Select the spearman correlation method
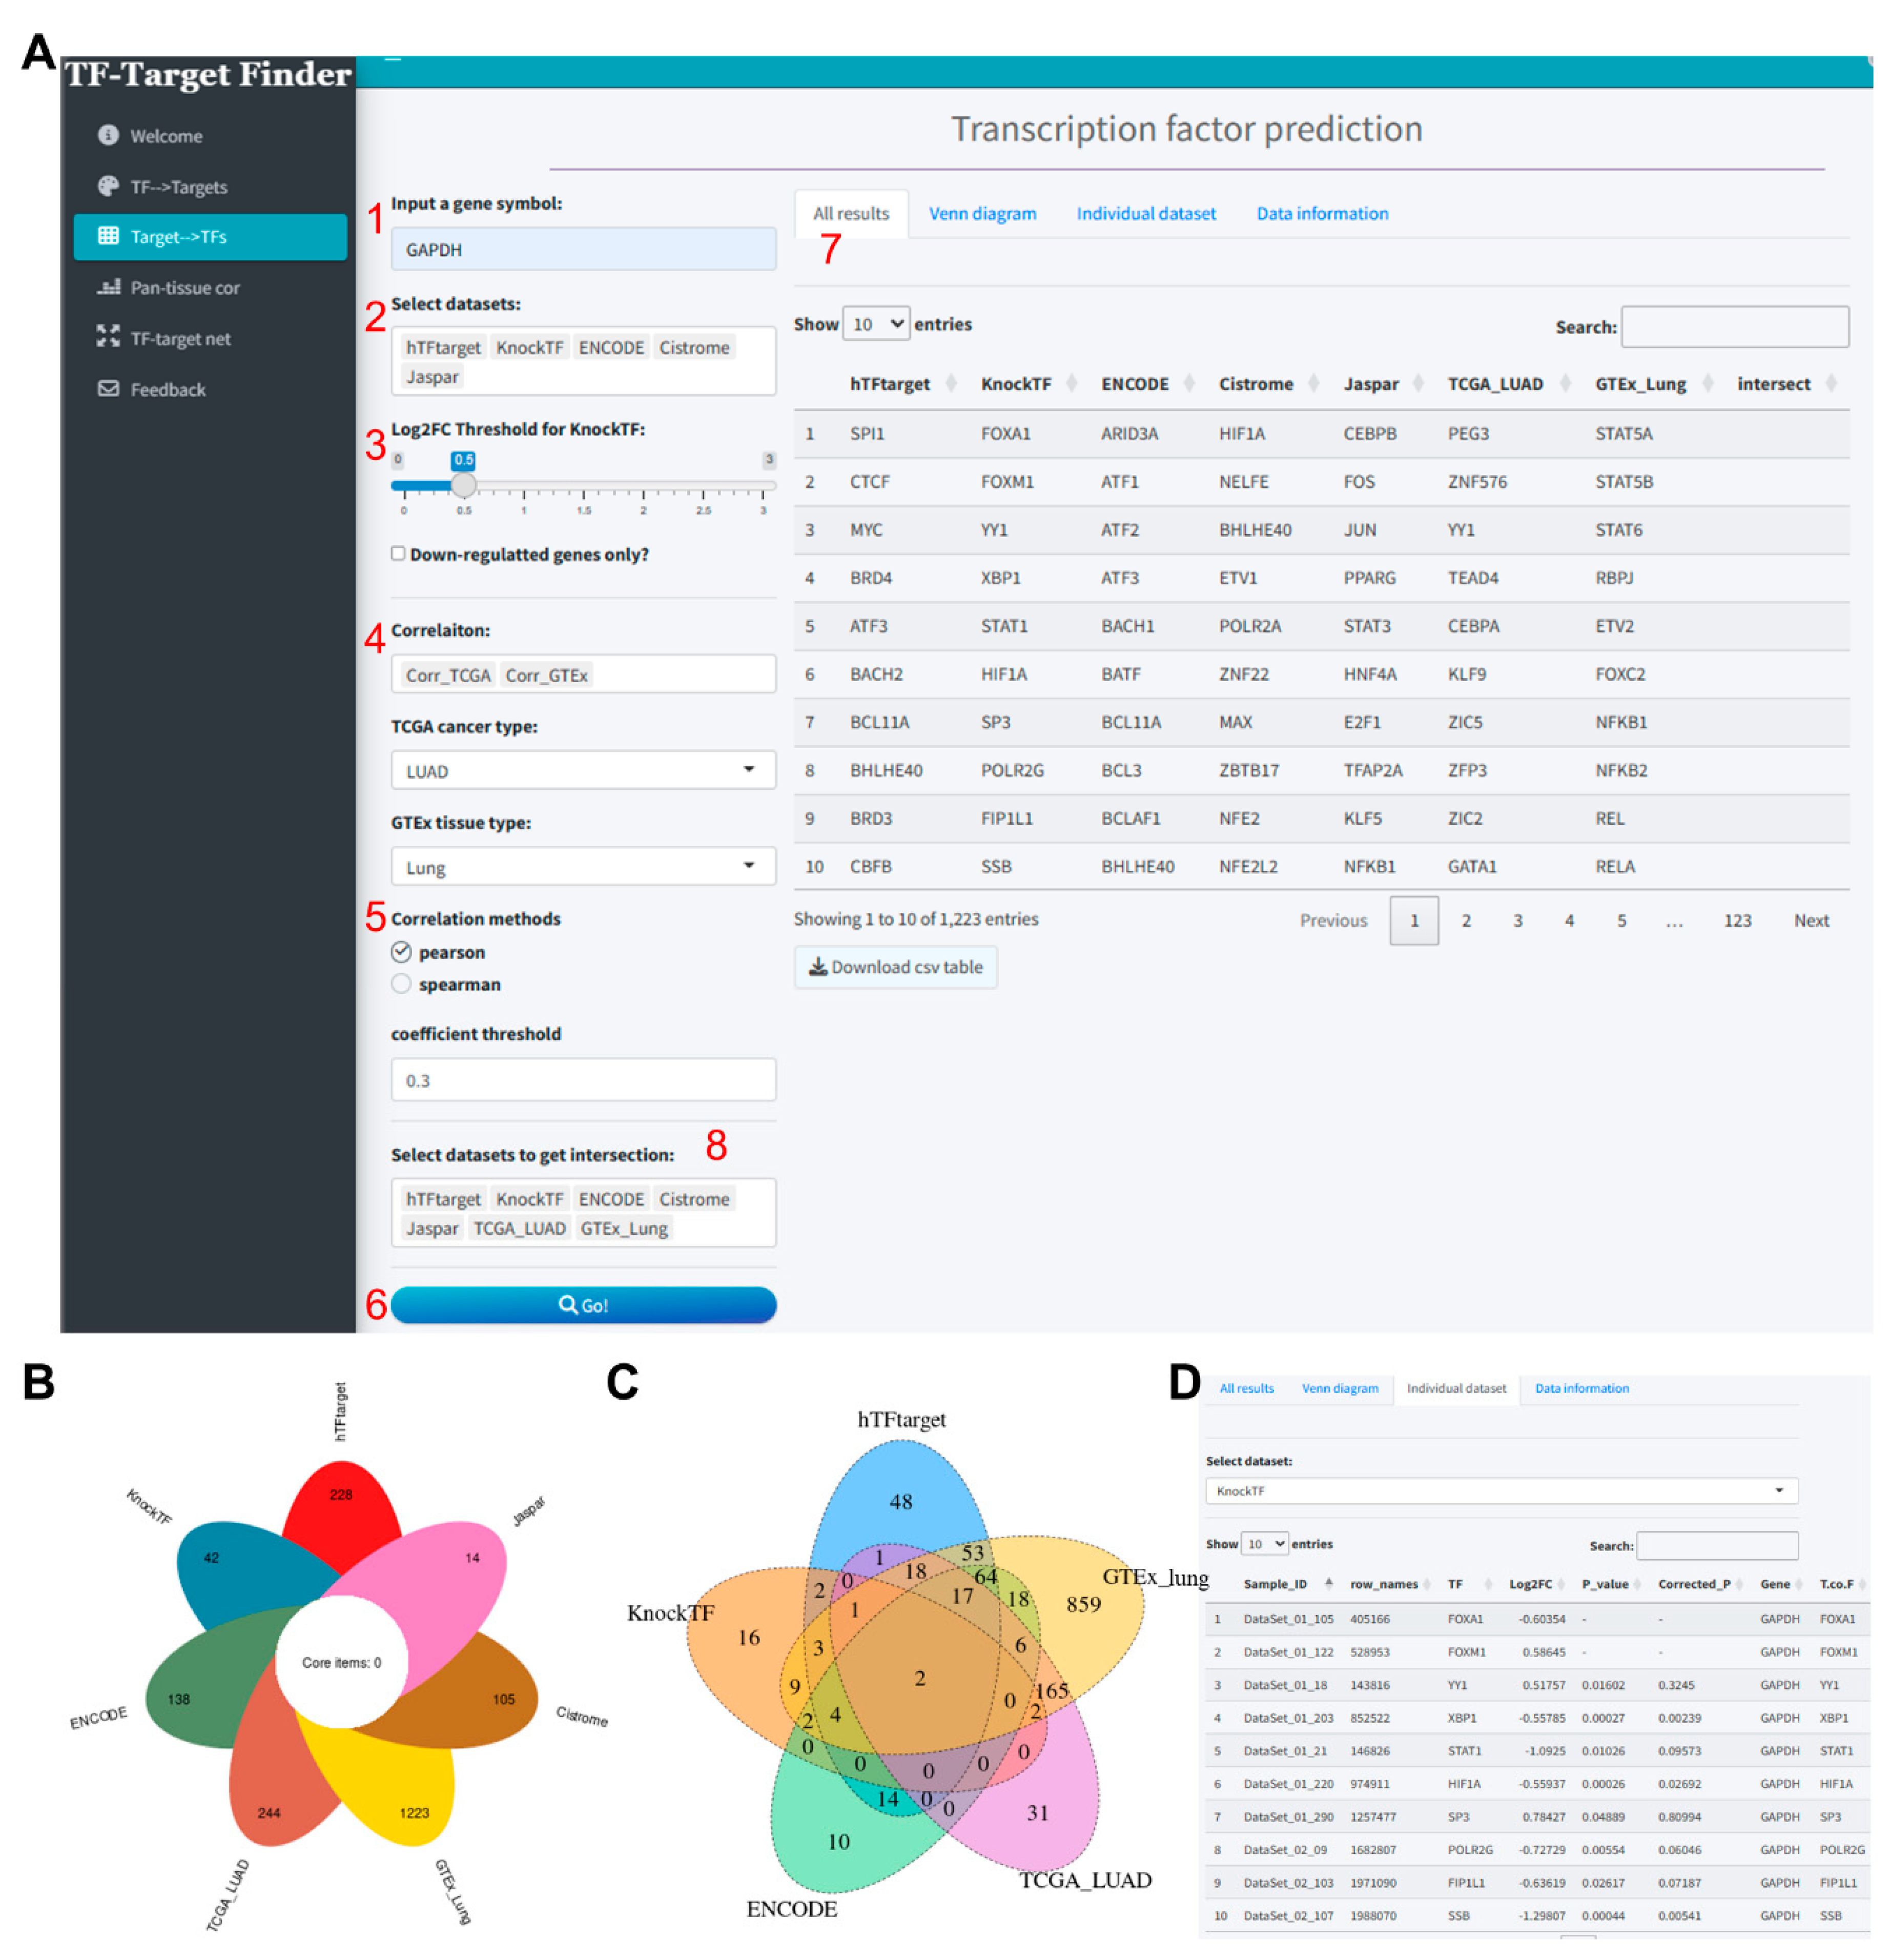1890x1960 pixels. 401,984
